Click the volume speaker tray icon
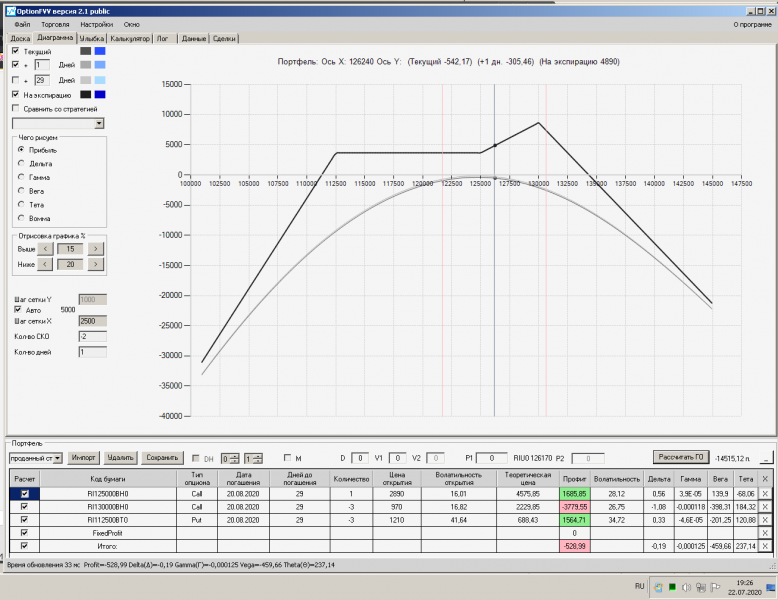This screenshot has height=600, width=778. tap(686, 588)
